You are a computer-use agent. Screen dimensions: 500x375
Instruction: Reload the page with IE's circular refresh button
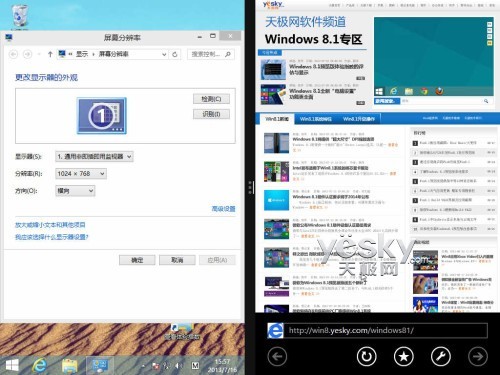[x=367, y=357]
